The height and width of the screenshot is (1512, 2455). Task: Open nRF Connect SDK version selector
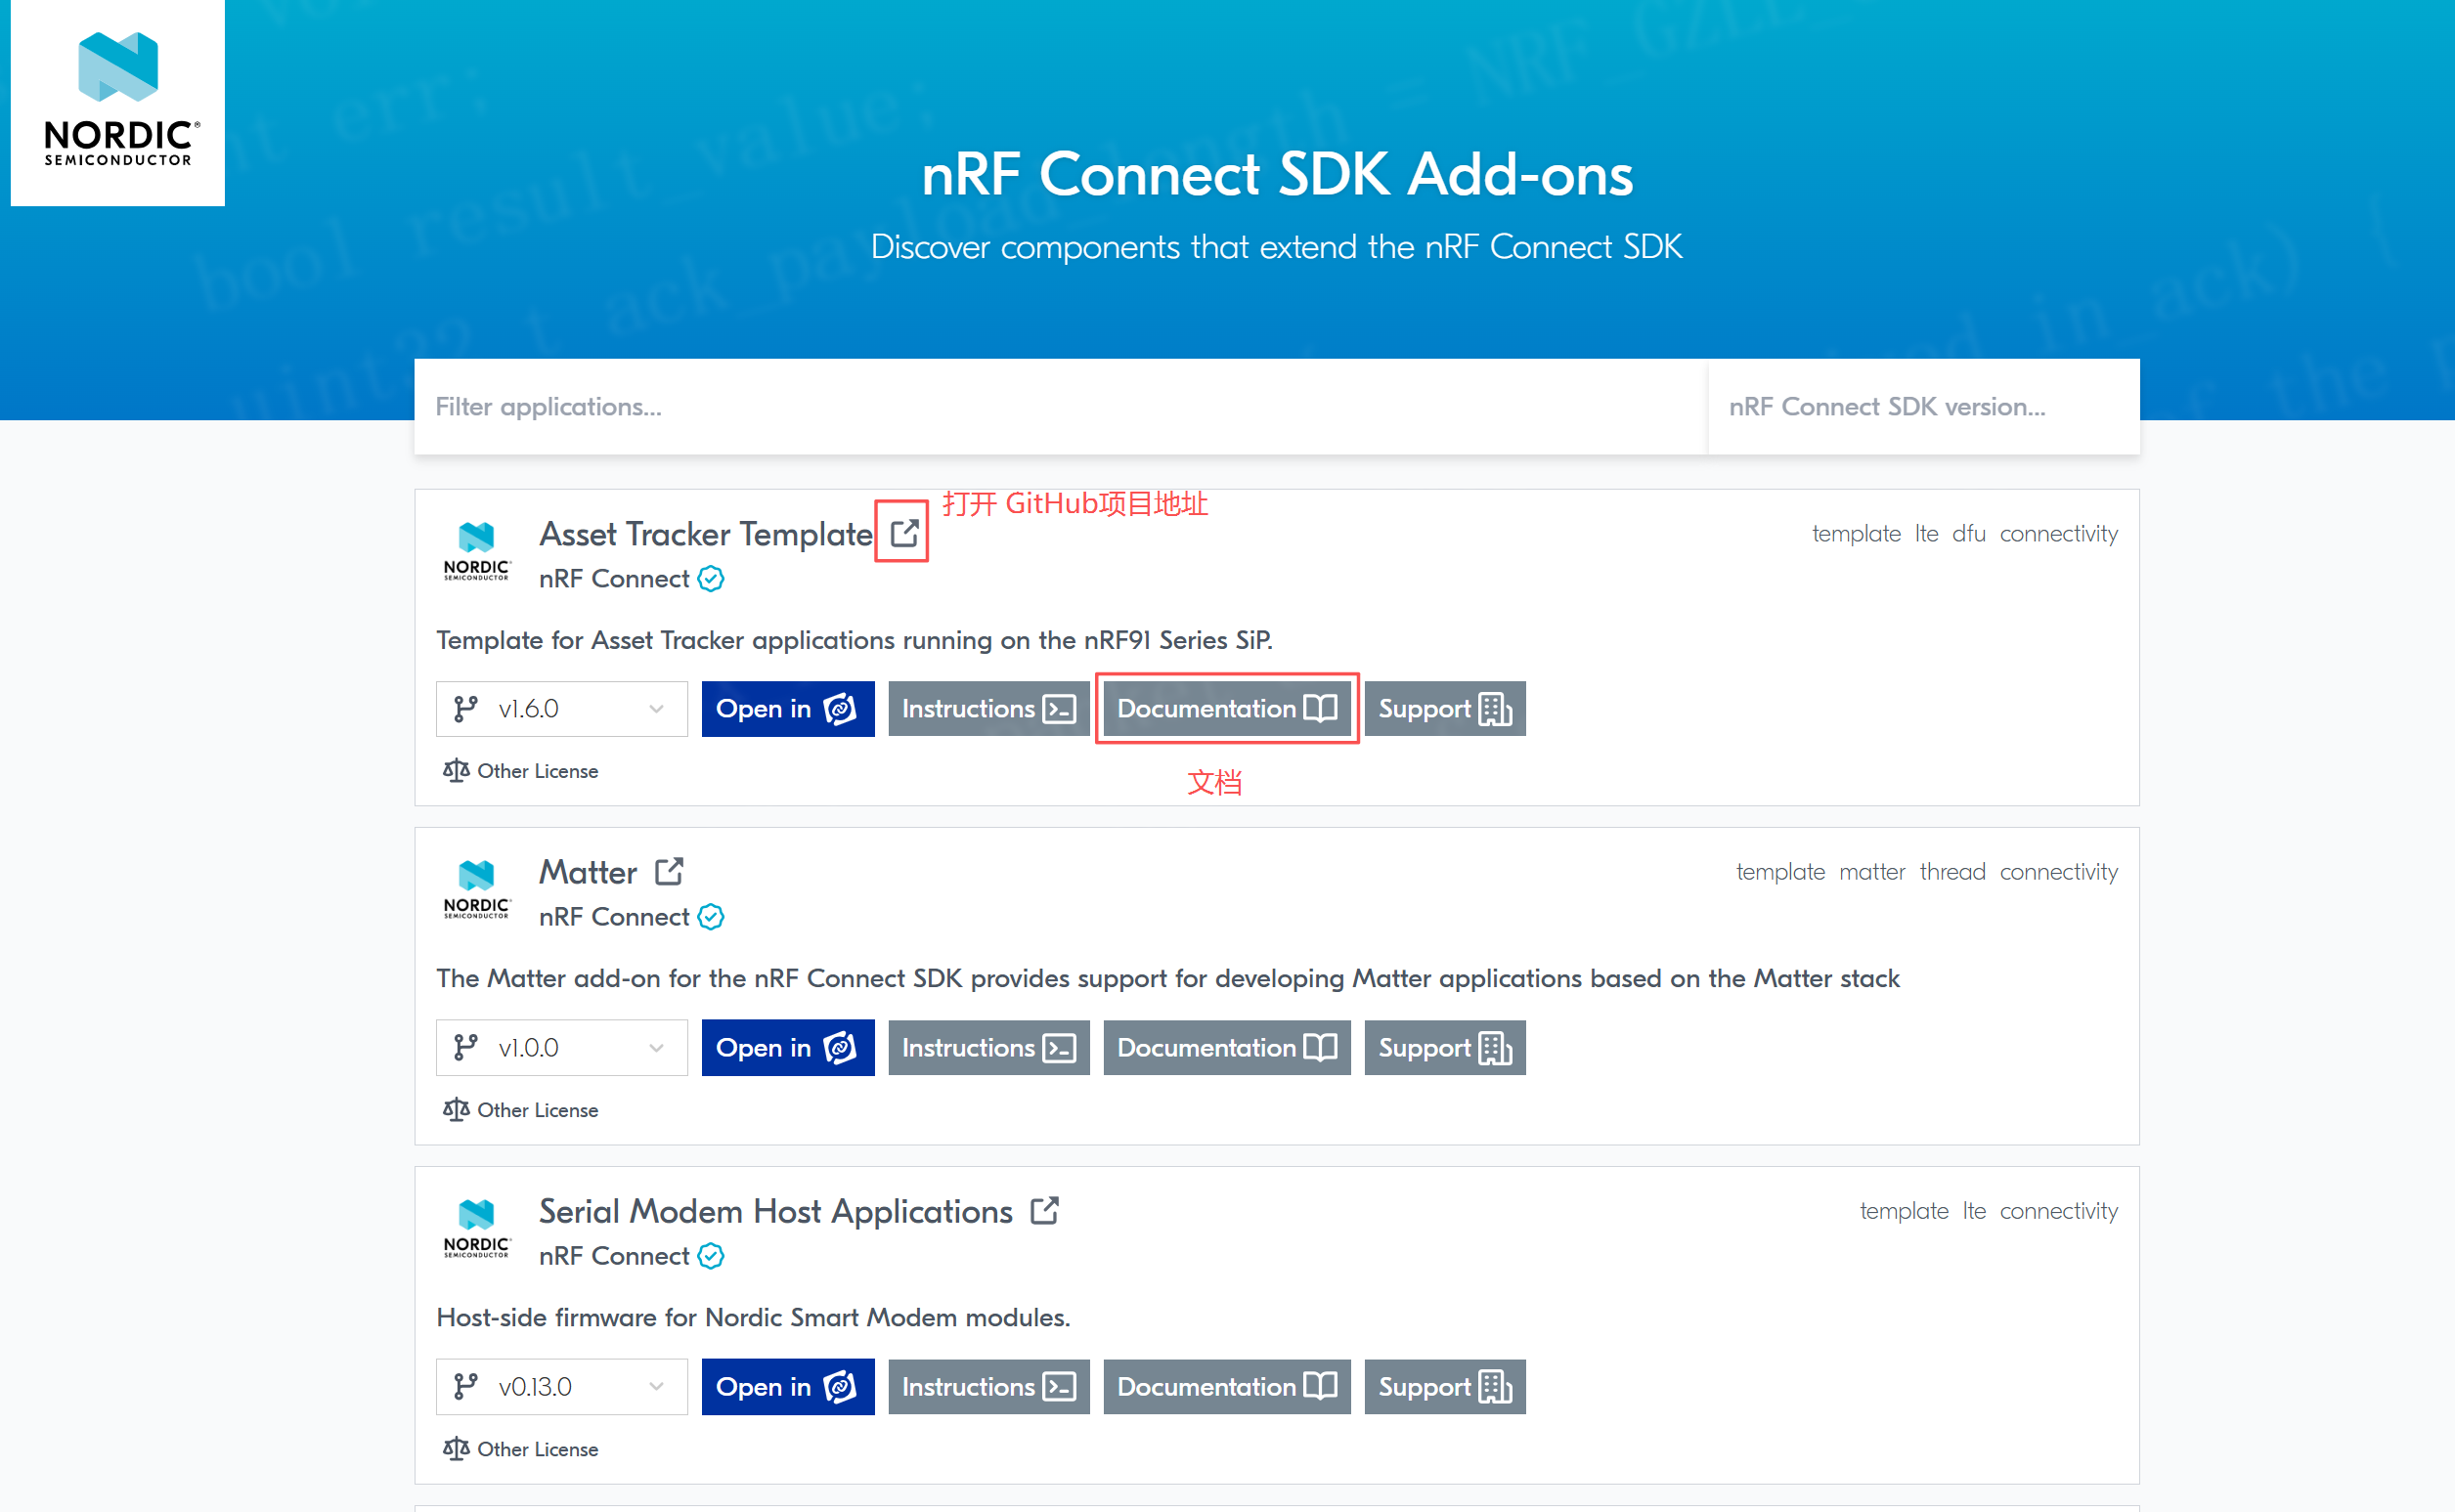[1924, 407]
